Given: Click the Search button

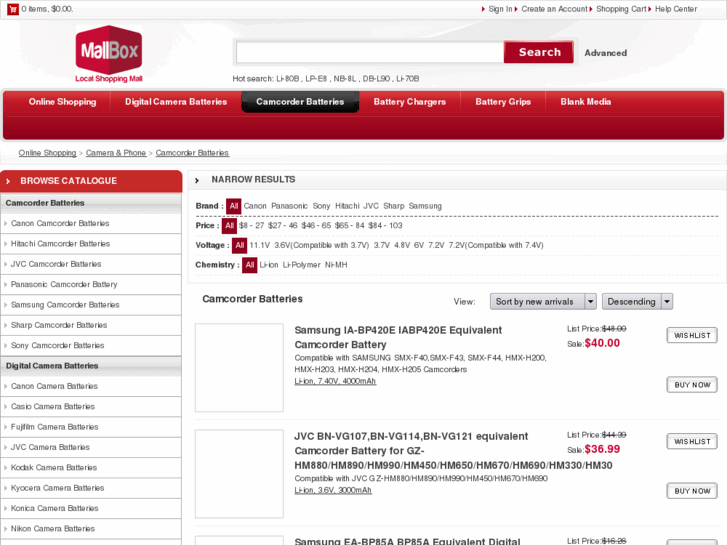Looking at the screenshot, I should [x=539, y=52].
